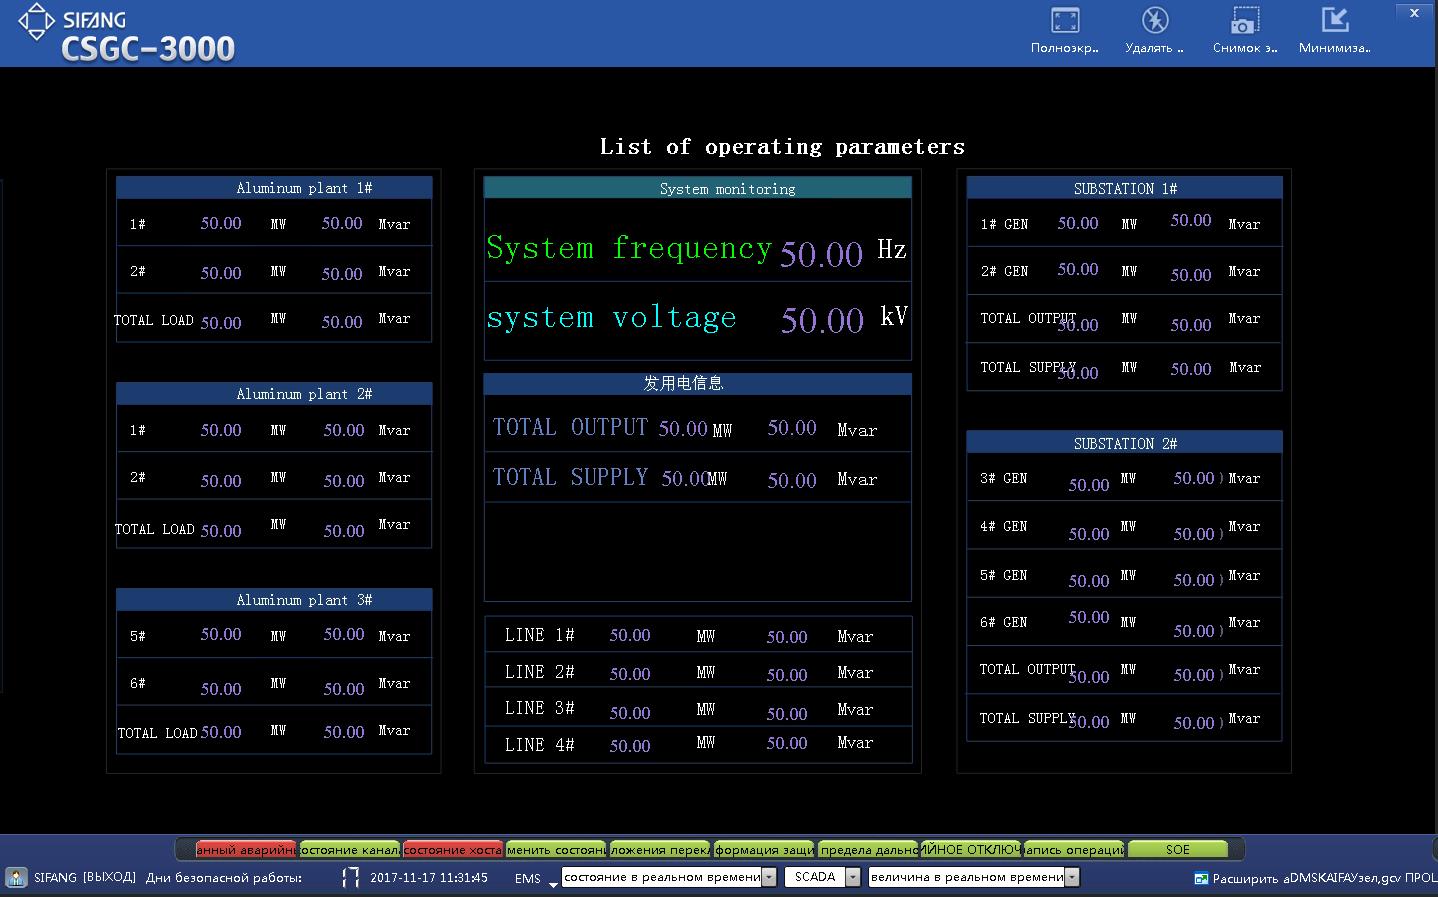Expand the 'состояние в реальном времени' dropdown
The width and height of the screenshot is (1438, 897).
tap(769, 877)
